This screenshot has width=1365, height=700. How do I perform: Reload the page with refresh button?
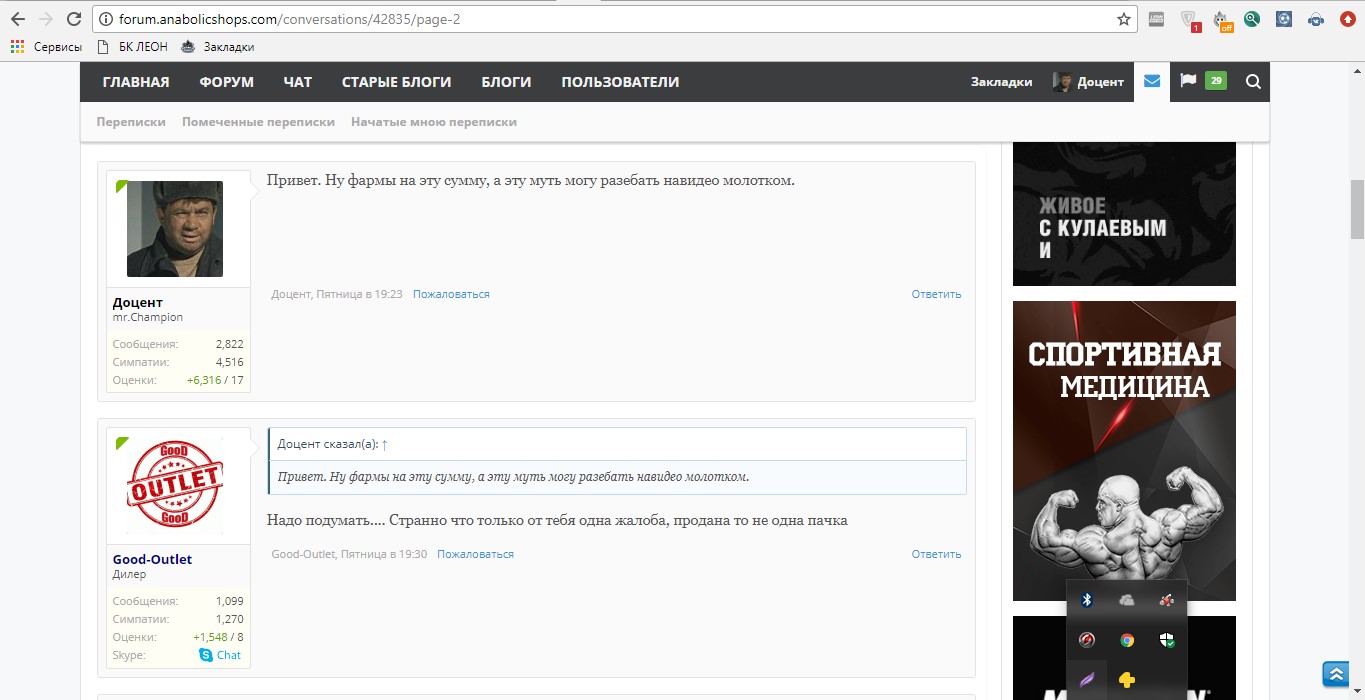click(x=73, y=19)
